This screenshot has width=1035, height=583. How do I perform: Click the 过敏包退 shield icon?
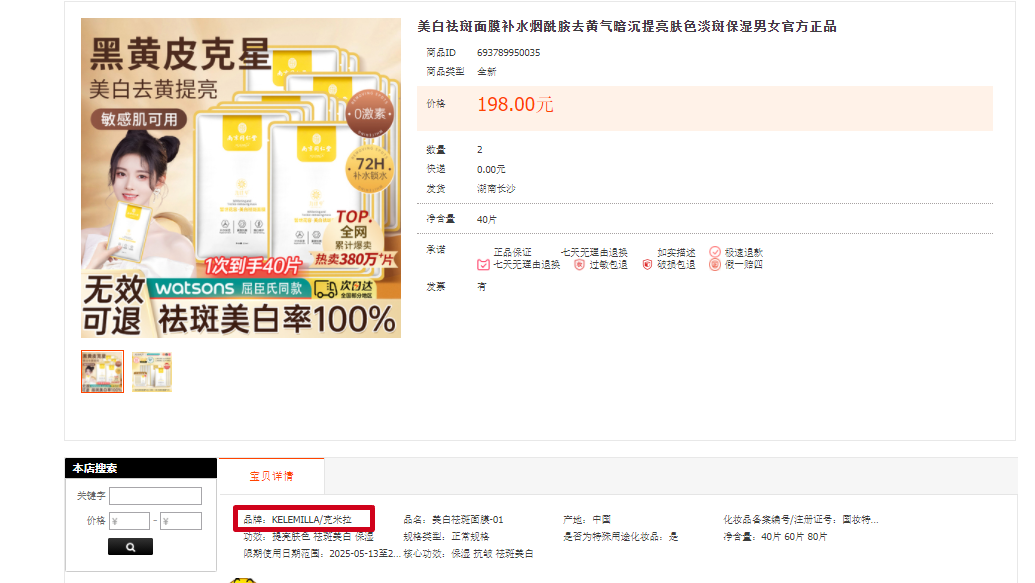pyautogui.click(x=579, y=265)
